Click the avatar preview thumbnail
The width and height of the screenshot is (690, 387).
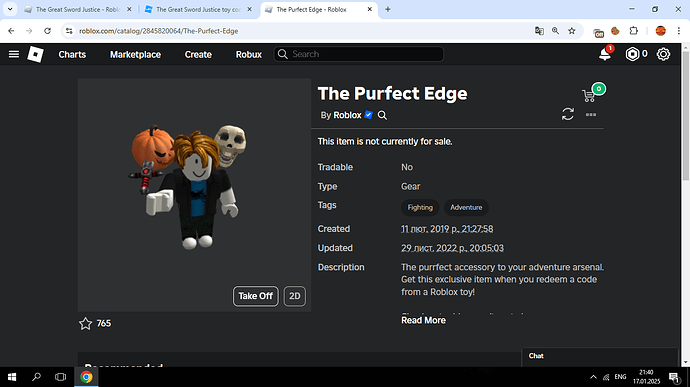195,195
